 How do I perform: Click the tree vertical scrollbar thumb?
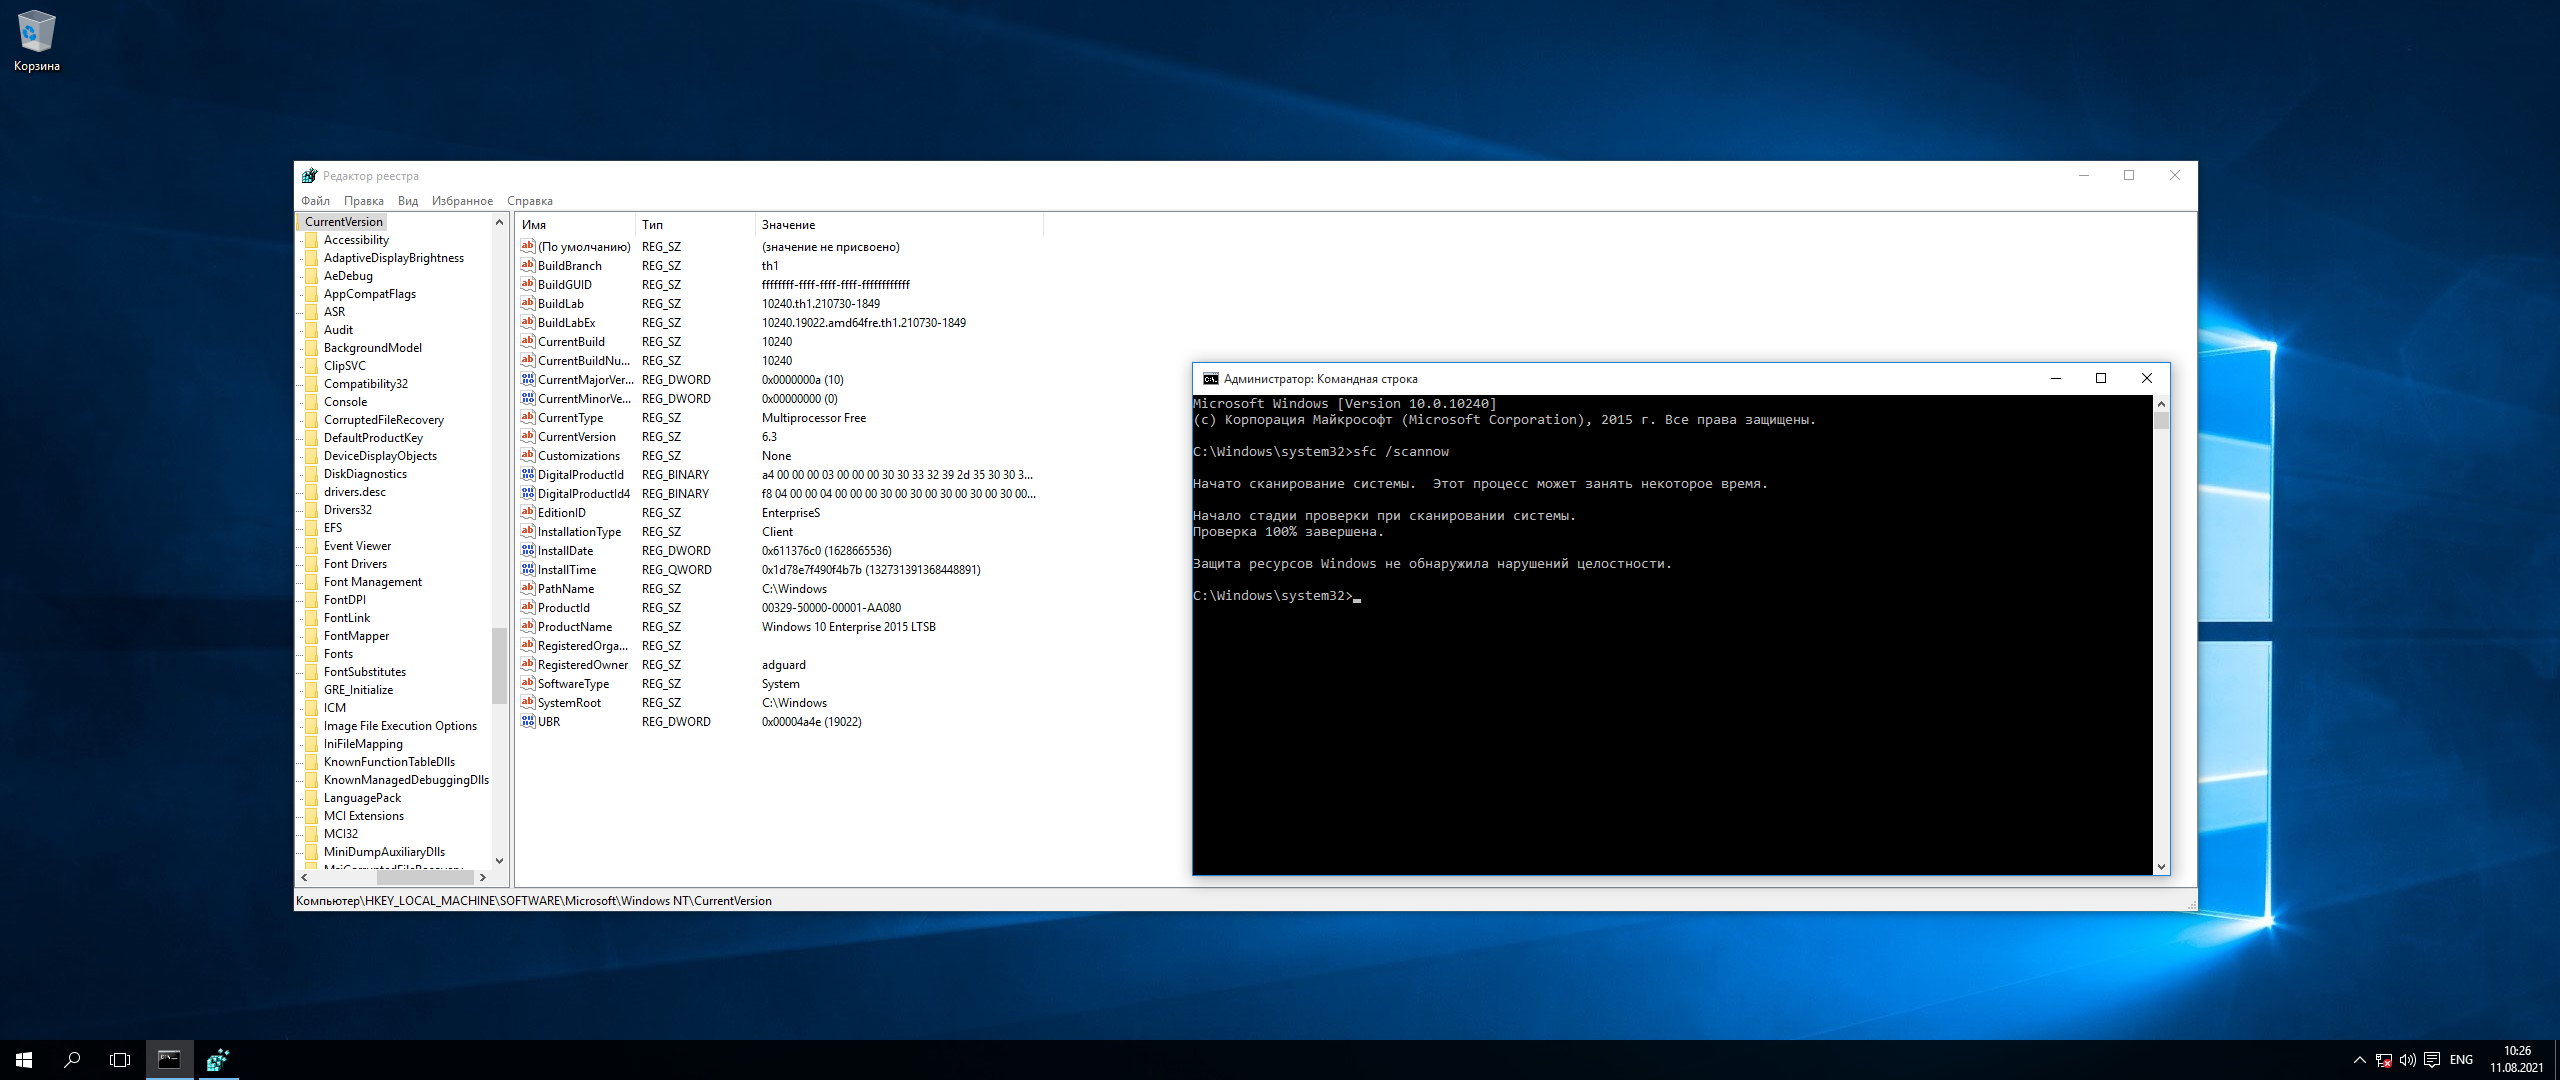coord(500,665)
